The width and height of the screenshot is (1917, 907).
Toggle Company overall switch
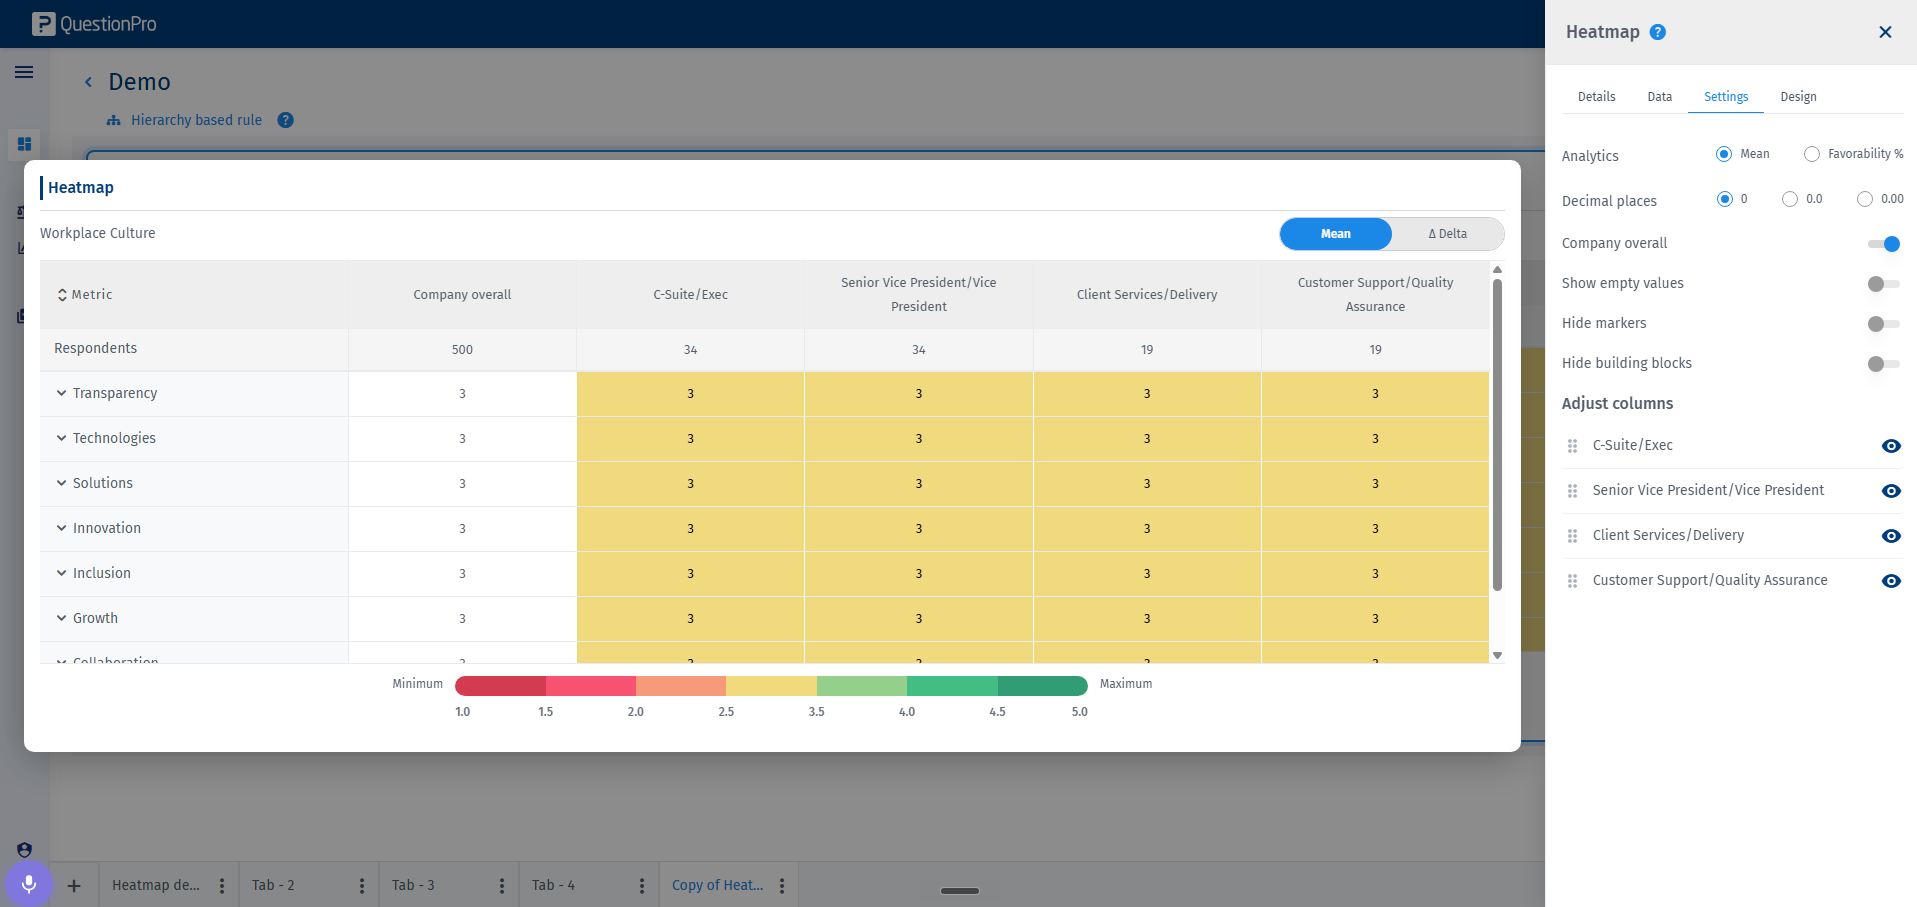coord(1884,244)
